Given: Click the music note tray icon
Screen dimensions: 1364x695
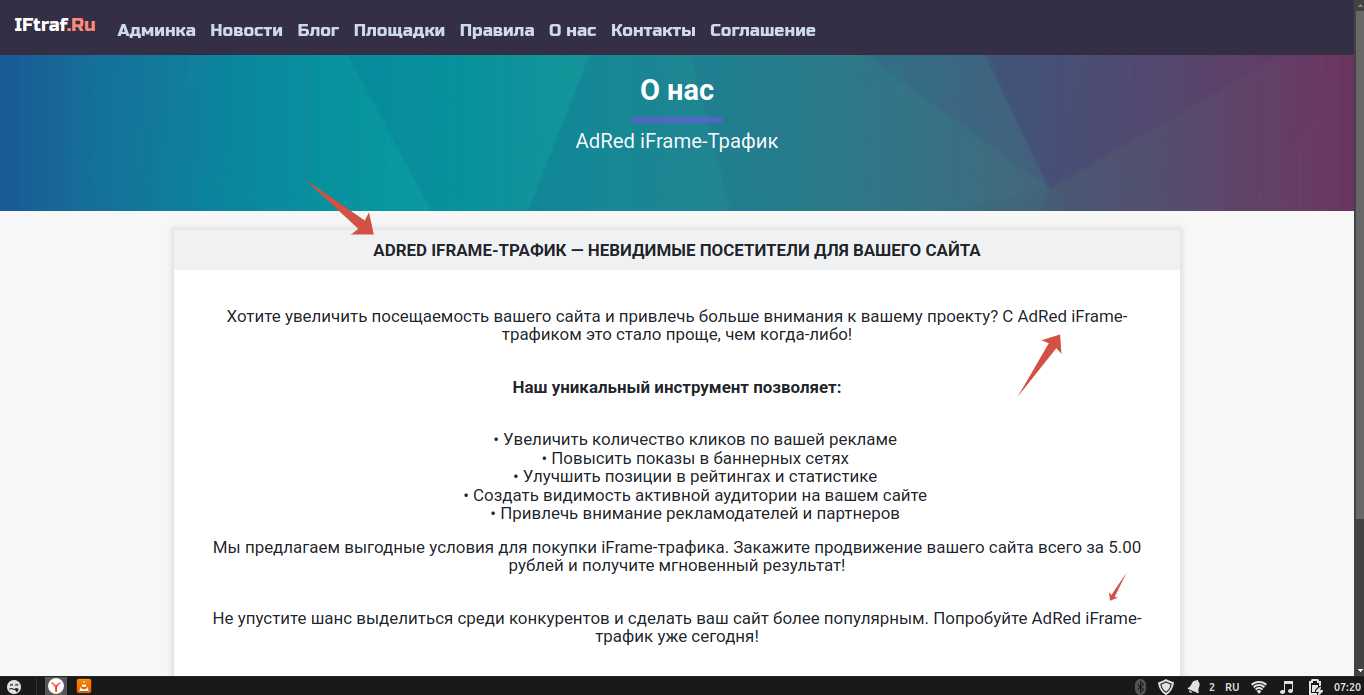Looking at the screenshot, I should pyautogui.click(x=1288, y=687).
